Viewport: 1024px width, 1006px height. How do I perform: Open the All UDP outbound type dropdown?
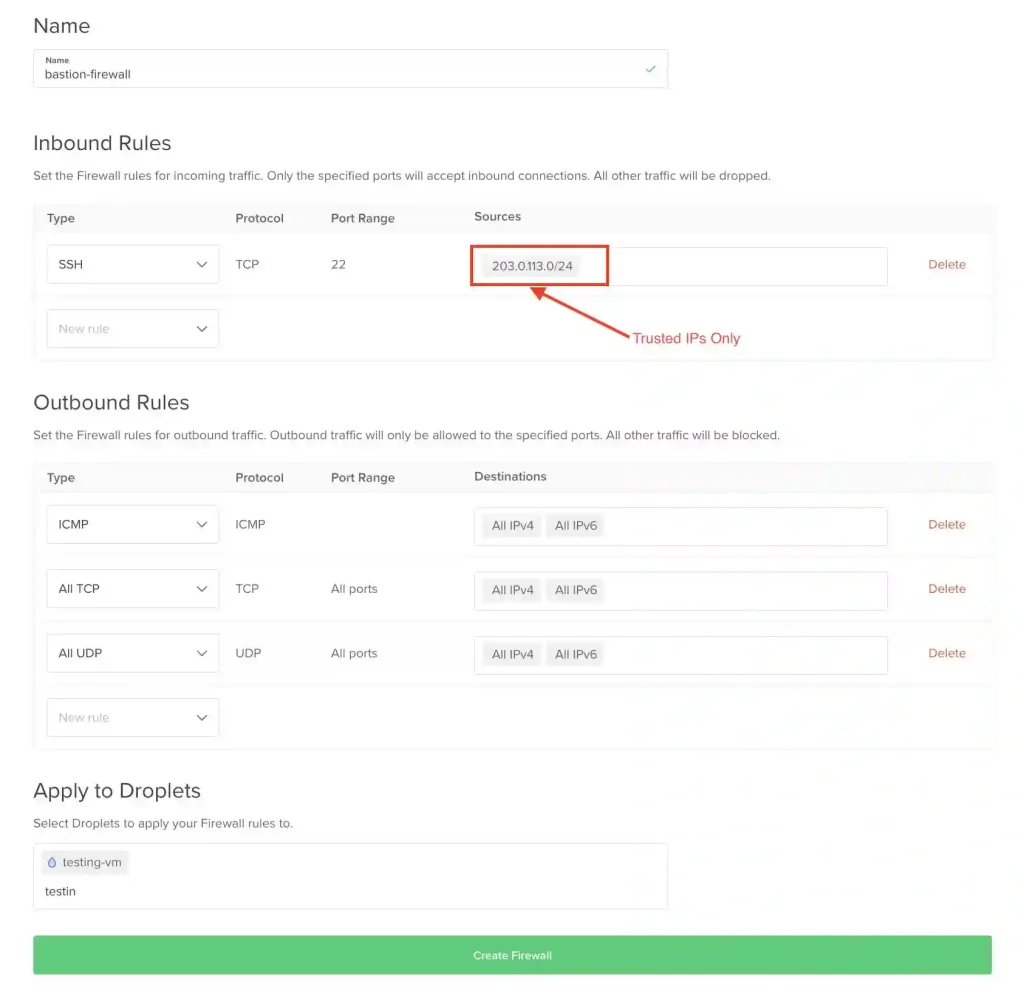click(x=133, y=653)
